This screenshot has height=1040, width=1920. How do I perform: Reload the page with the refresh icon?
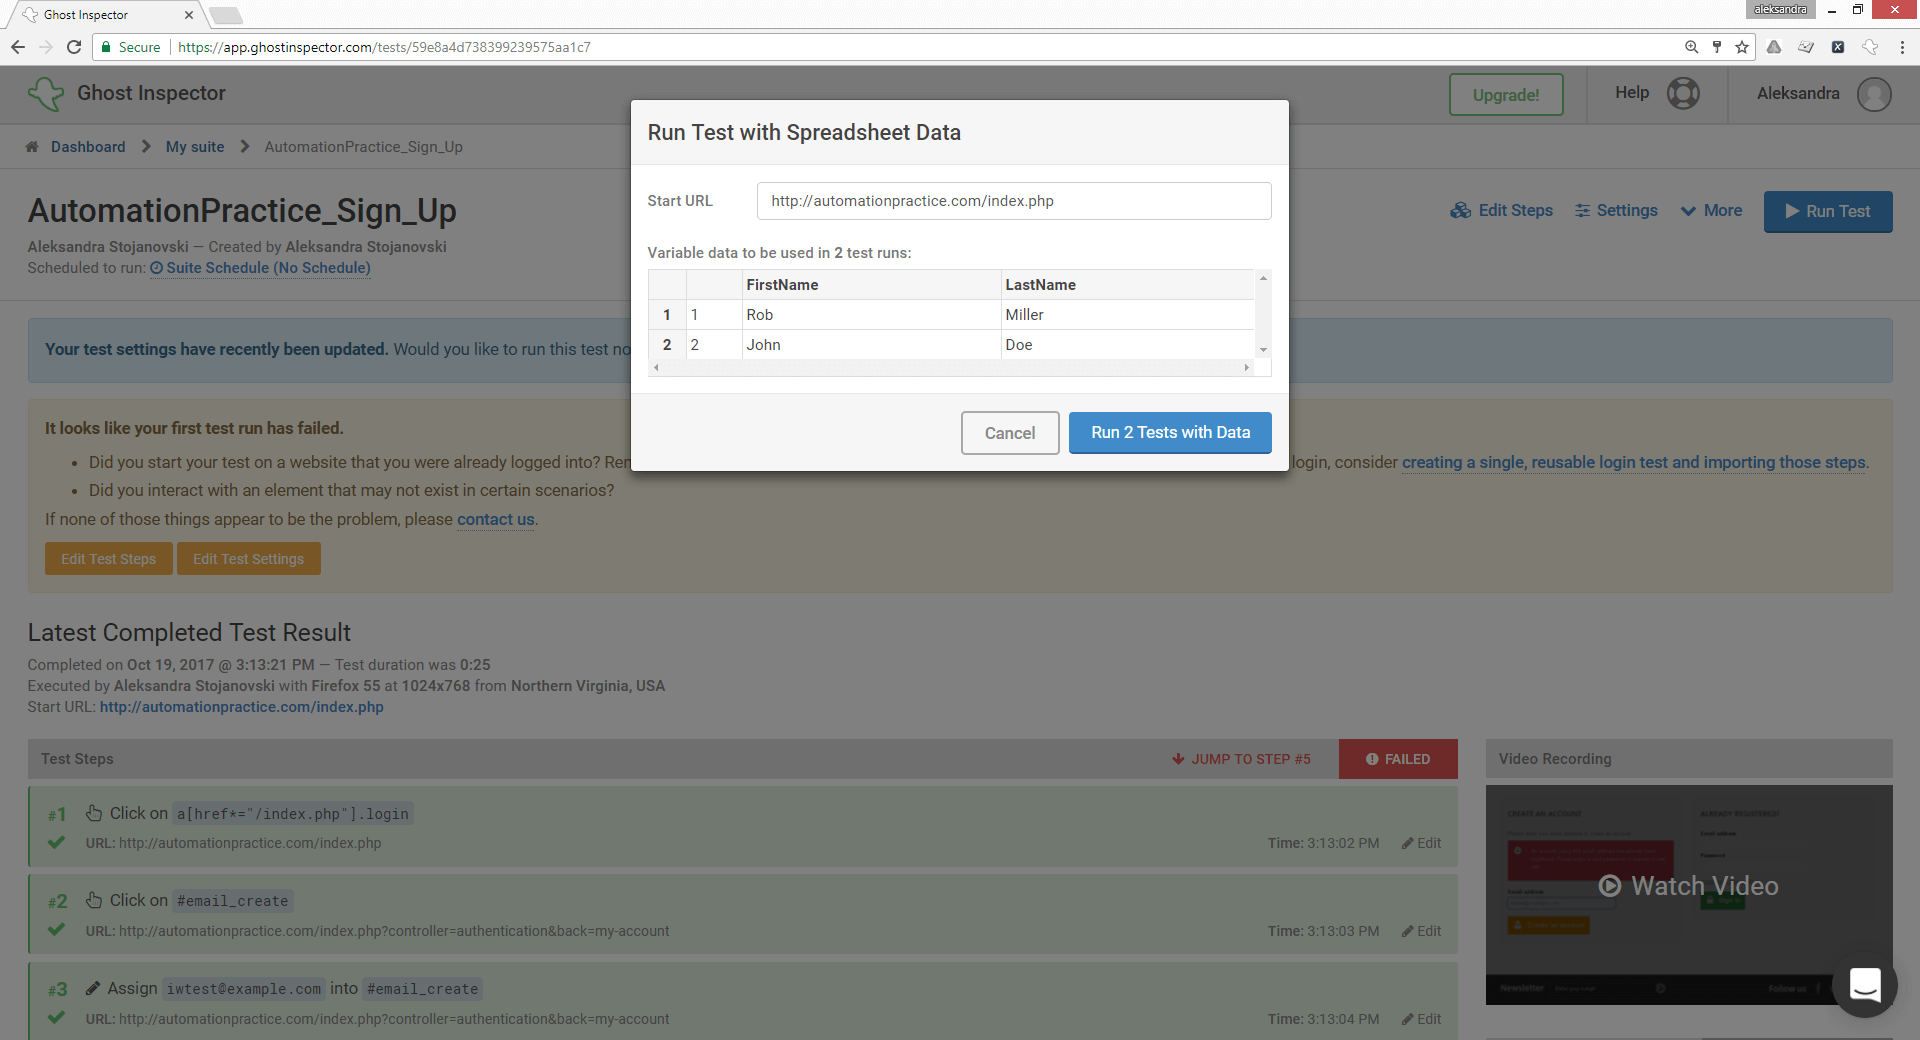coord(74,47)
